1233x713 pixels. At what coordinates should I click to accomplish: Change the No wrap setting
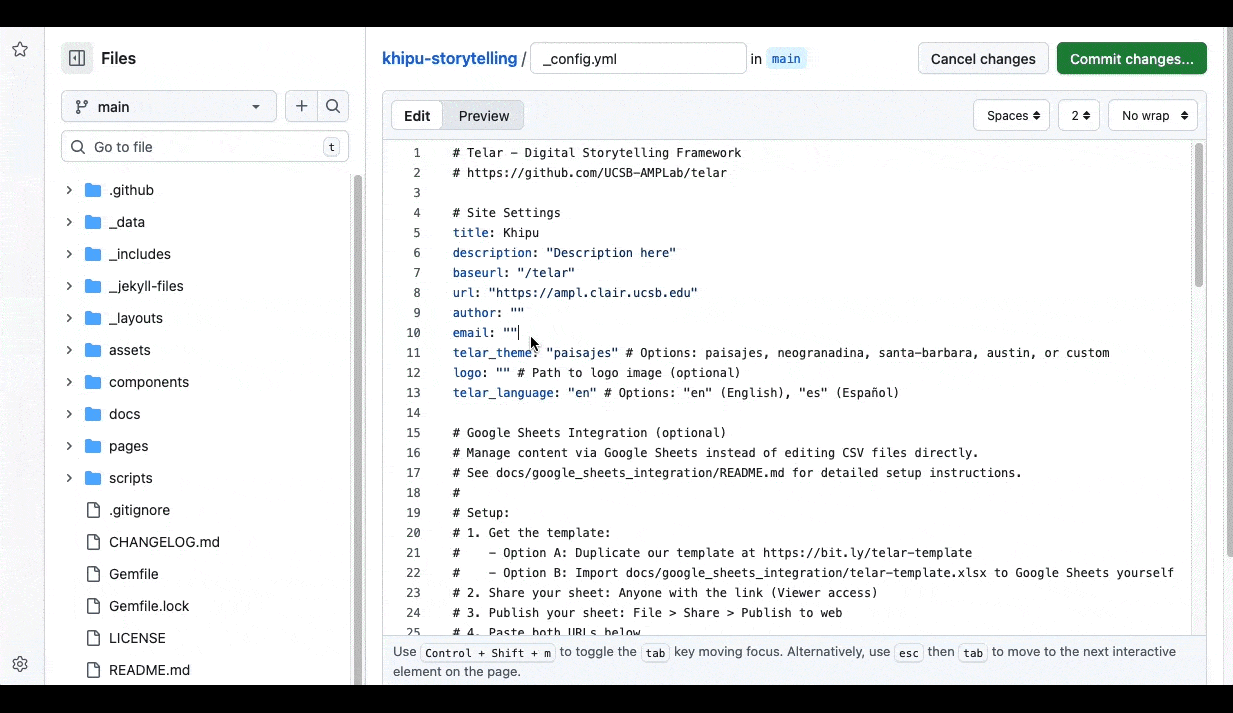point(1152,115)
